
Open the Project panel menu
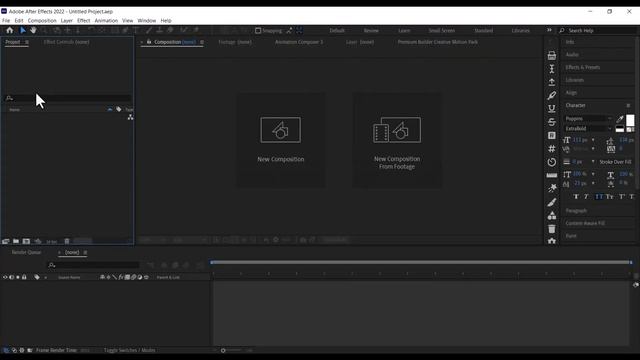pyautogui.click(x=27, y=42)
